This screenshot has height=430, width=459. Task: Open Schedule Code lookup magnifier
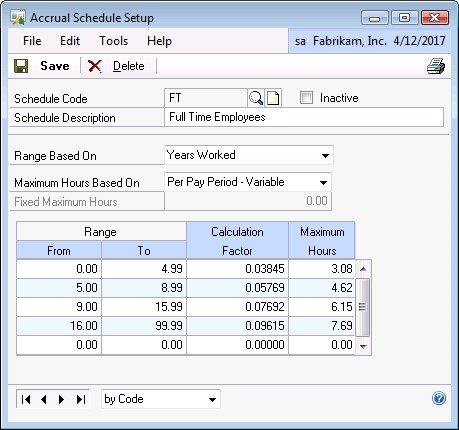256,98
